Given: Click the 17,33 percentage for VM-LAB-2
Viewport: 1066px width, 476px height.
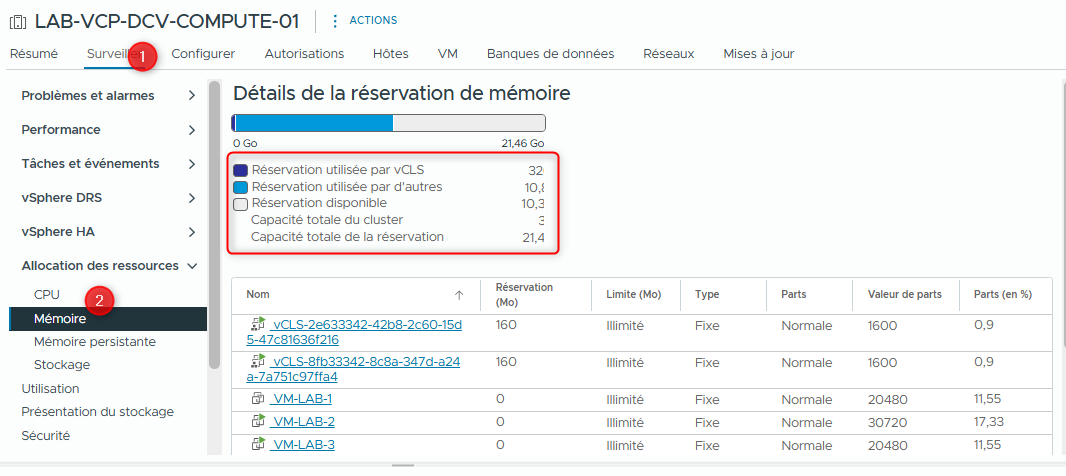Looking at the screenshot, I should 988,422.
